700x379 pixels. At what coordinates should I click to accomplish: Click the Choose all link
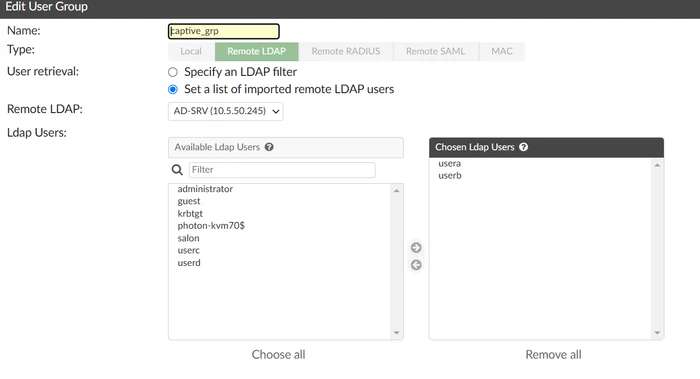pyautogui.click(x=279, y=354)
